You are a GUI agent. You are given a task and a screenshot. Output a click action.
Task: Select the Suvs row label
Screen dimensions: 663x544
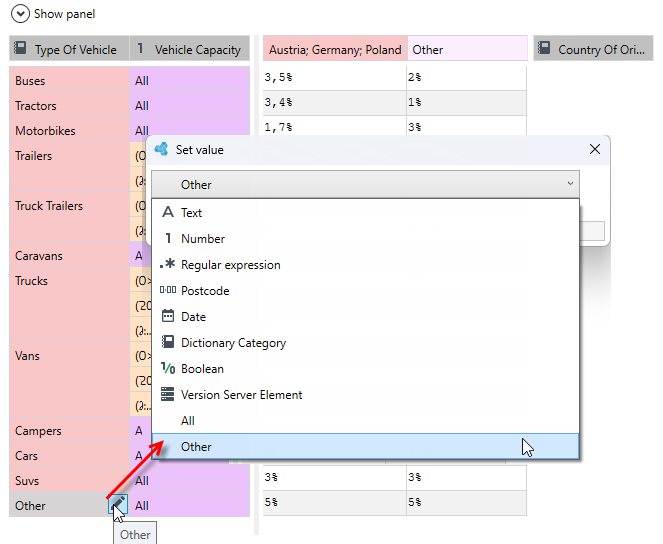pyautogui.click(x=27, y=481)
